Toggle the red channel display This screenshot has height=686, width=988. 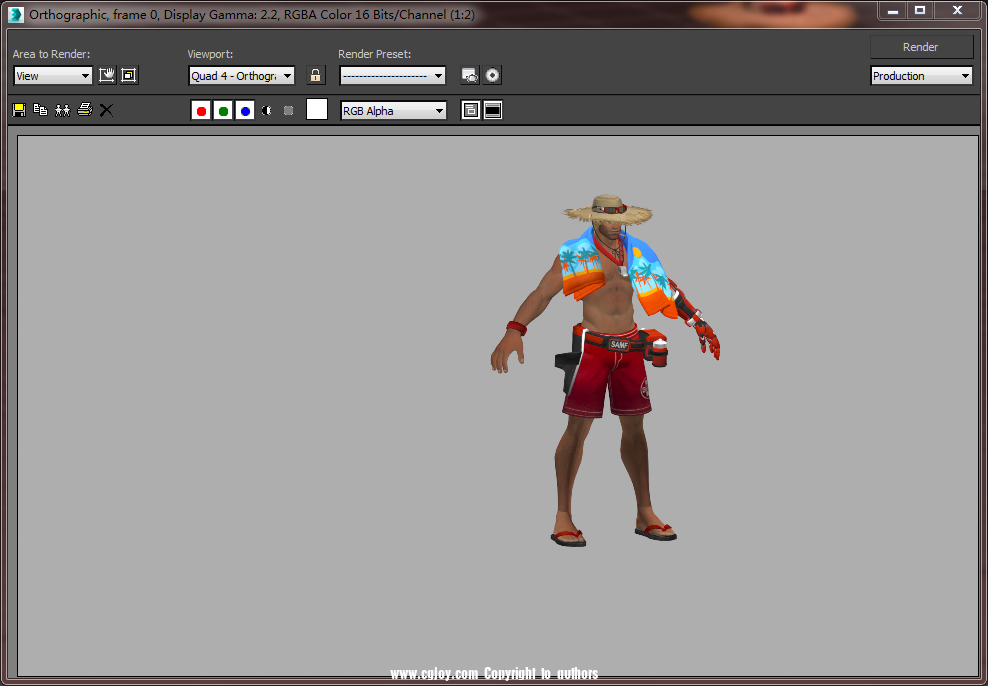(x=201, y=111)
